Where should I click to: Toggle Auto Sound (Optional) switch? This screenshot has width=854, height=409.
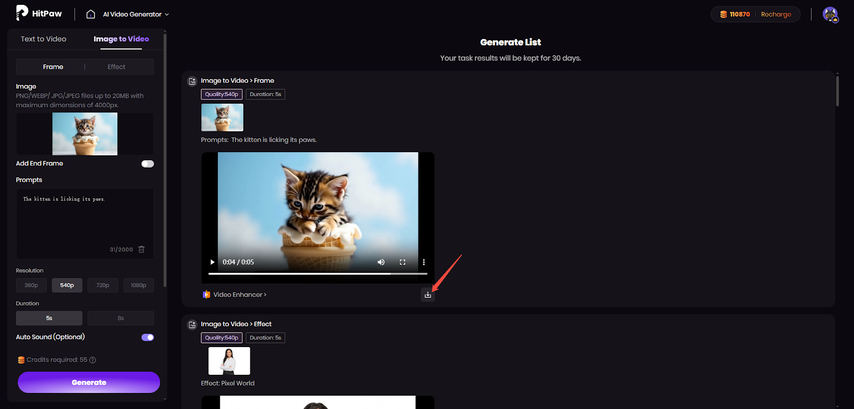pyautogui.click(x=148, y=337)
